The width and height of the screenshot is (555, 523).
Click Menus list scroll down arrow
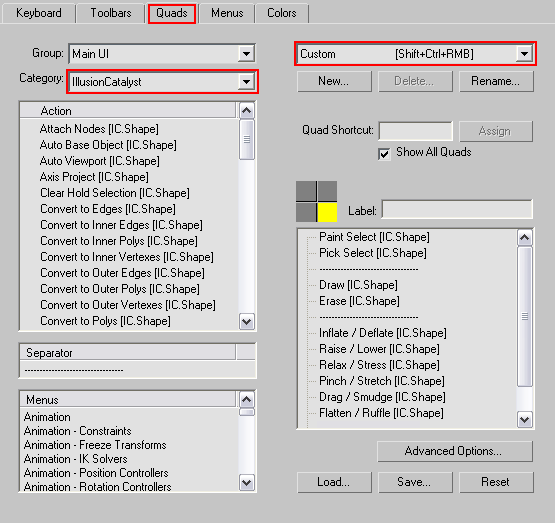[x=246, y=483]
